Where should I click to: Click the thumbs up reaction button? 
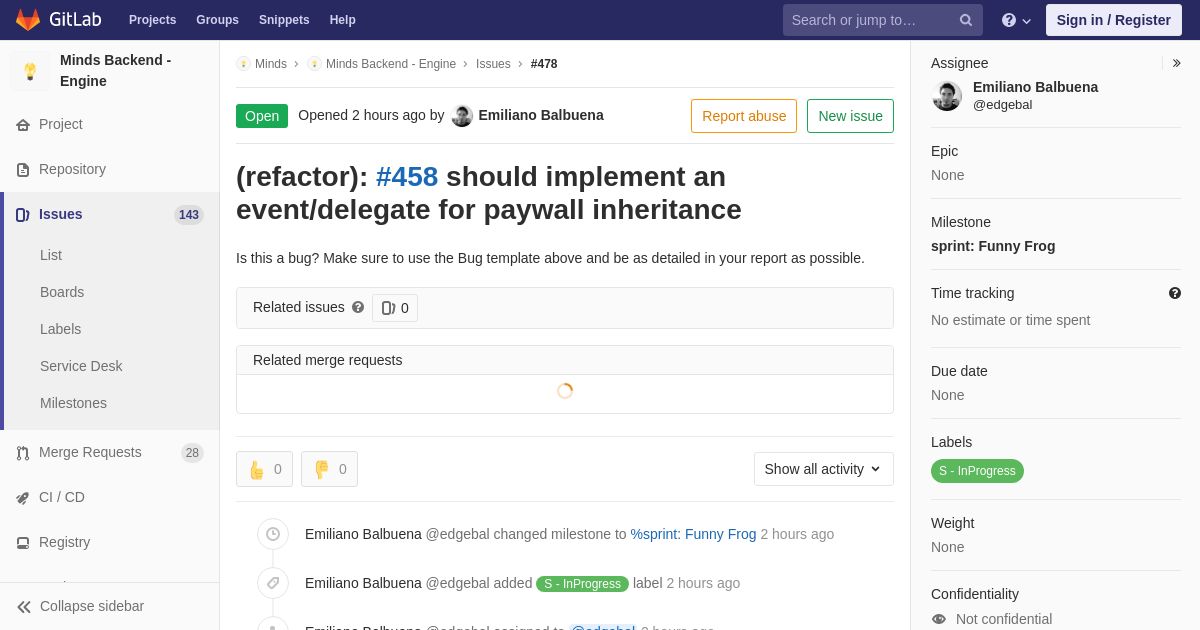coord(264,469)
